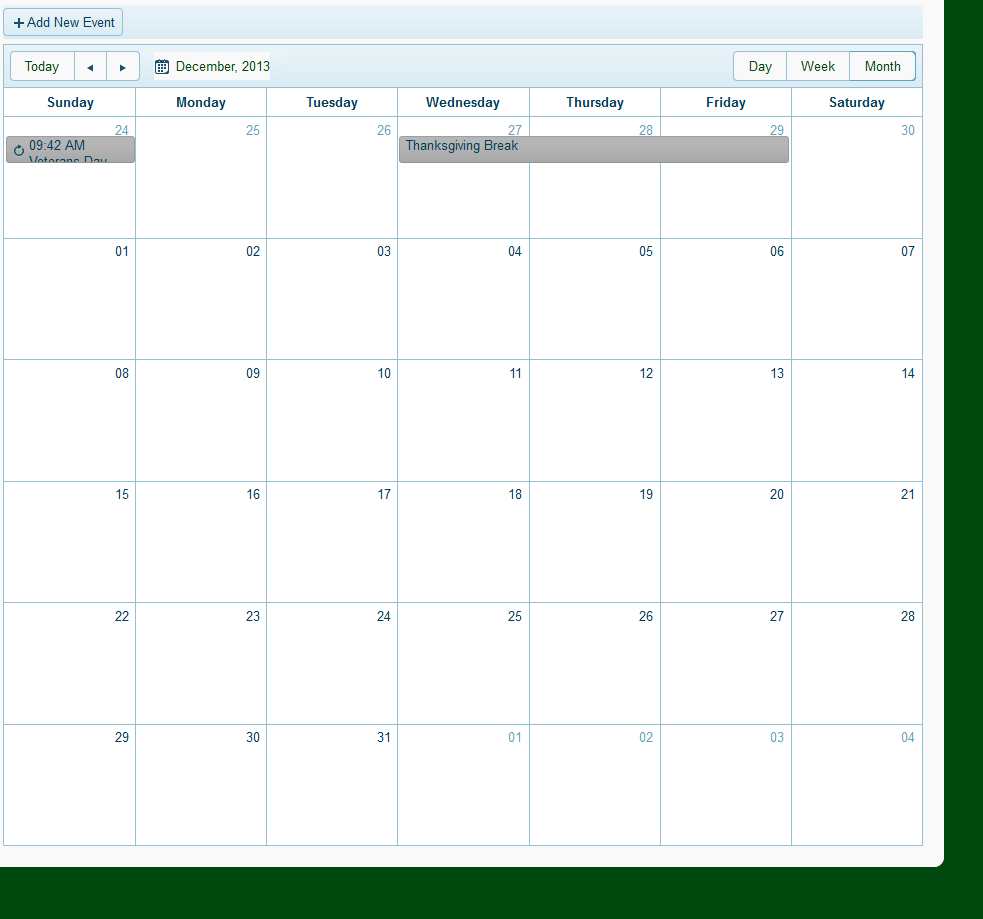Select the black 28 day number for December

pyautogui.click(x=908, y=616)
